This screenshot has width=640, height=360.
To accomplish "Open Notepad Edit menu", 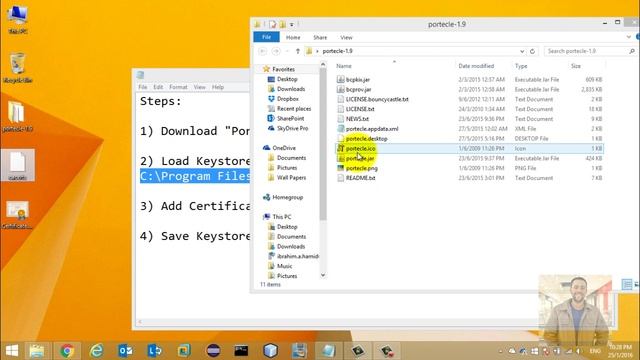I will click(x=158, y=87).
